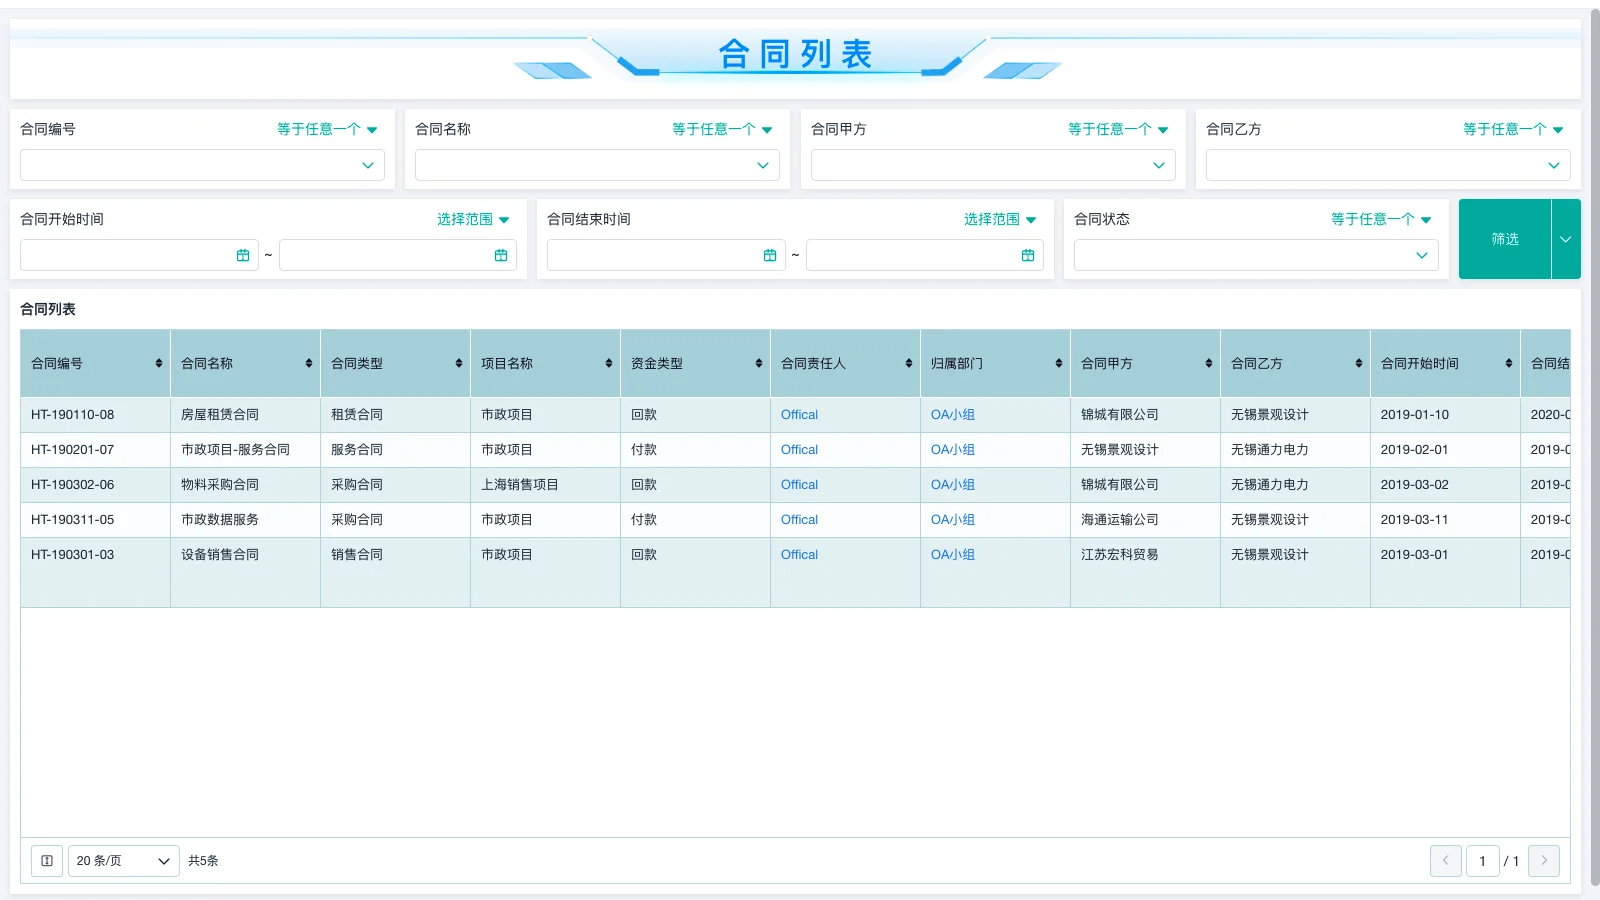Sort table by 合同开始时间 column

(1509, 363)
